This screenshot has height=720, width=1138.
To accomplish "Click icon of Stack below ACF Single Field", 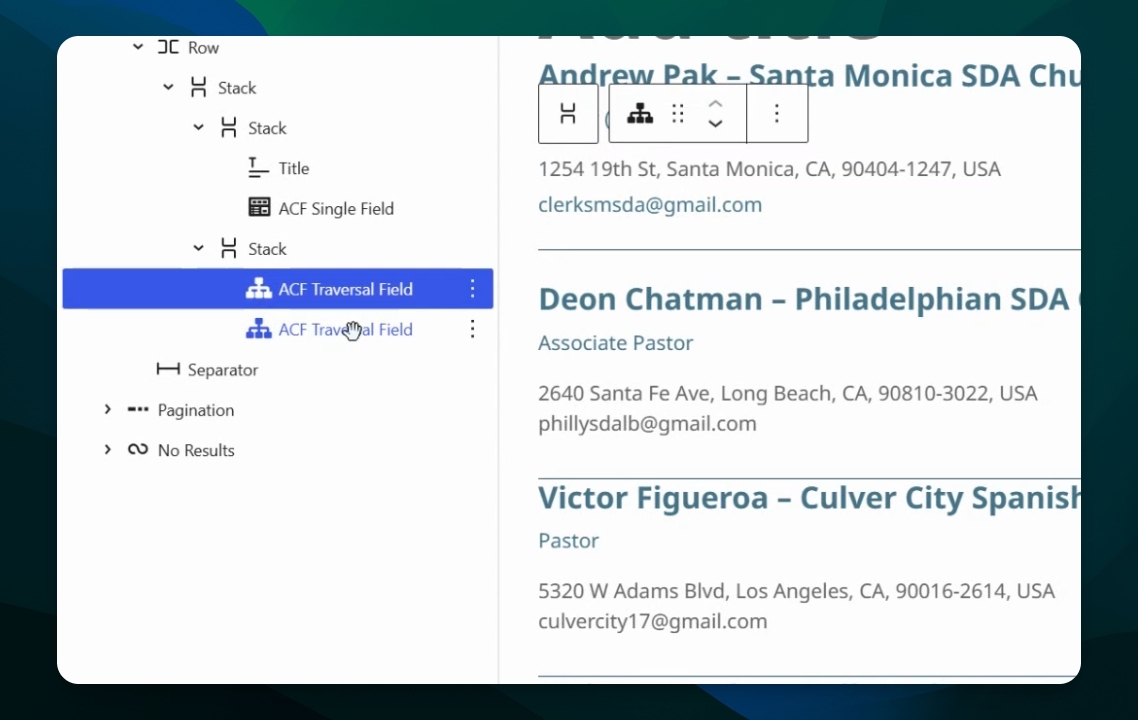I will (229, 248).
